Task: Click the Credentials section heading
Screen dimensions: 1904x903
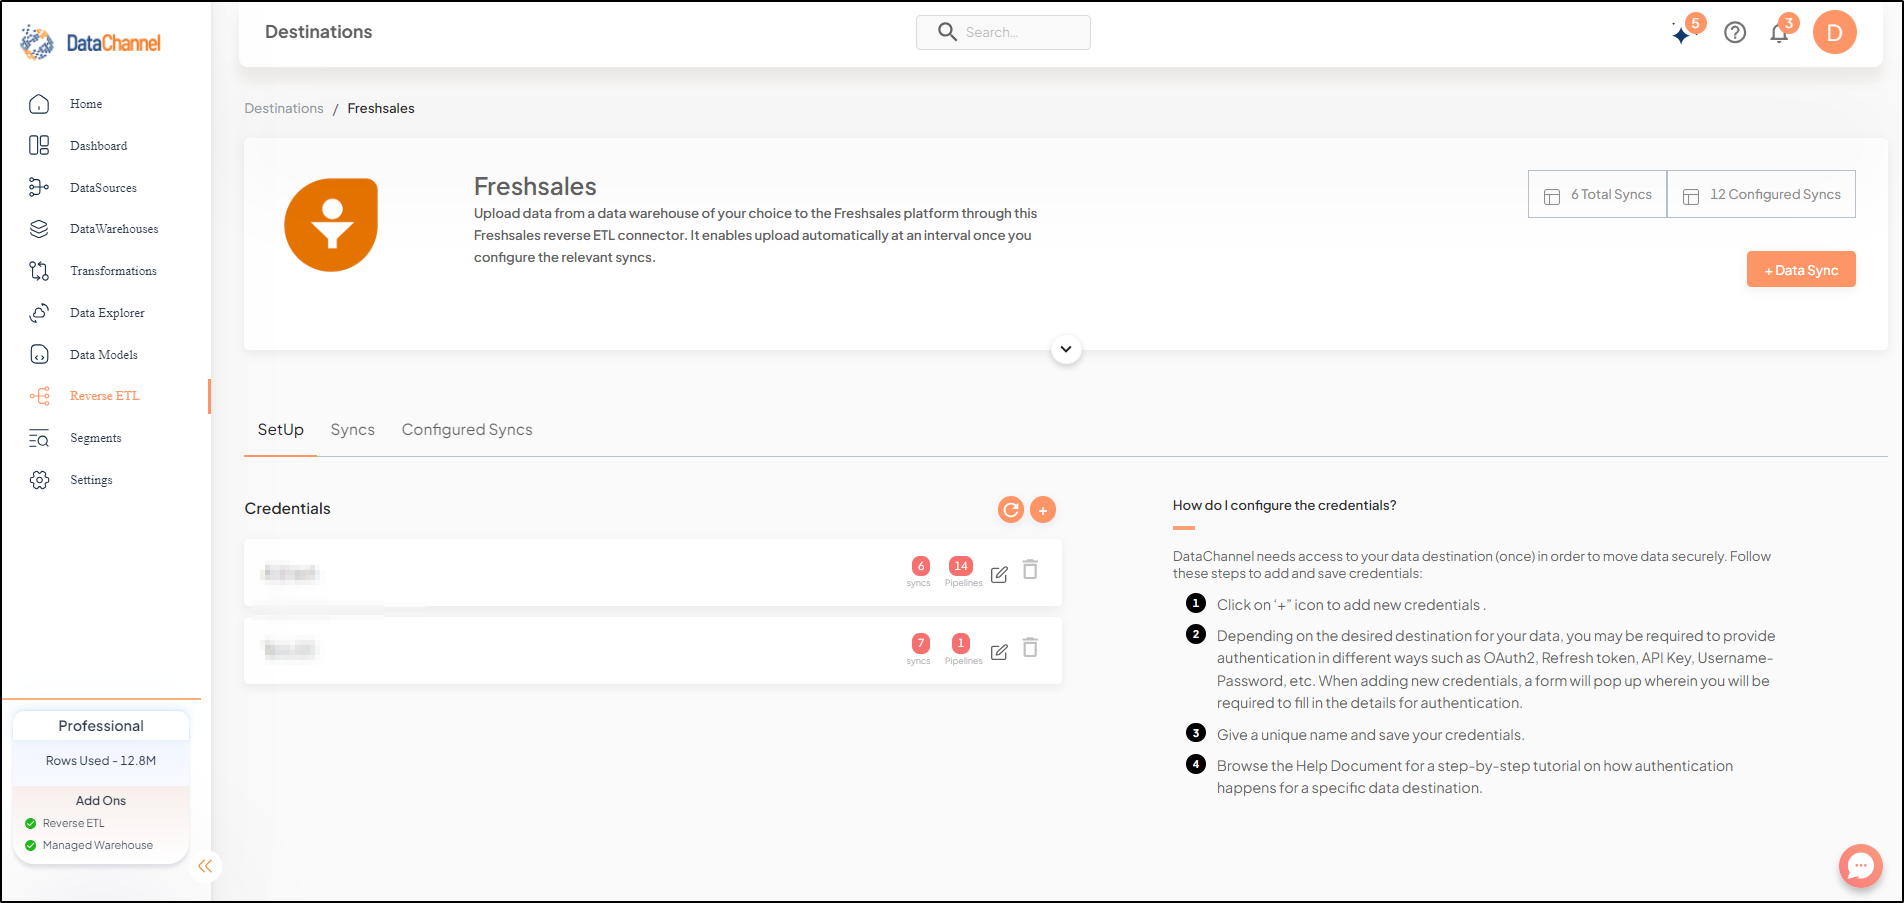Action: tap(288, 509)
